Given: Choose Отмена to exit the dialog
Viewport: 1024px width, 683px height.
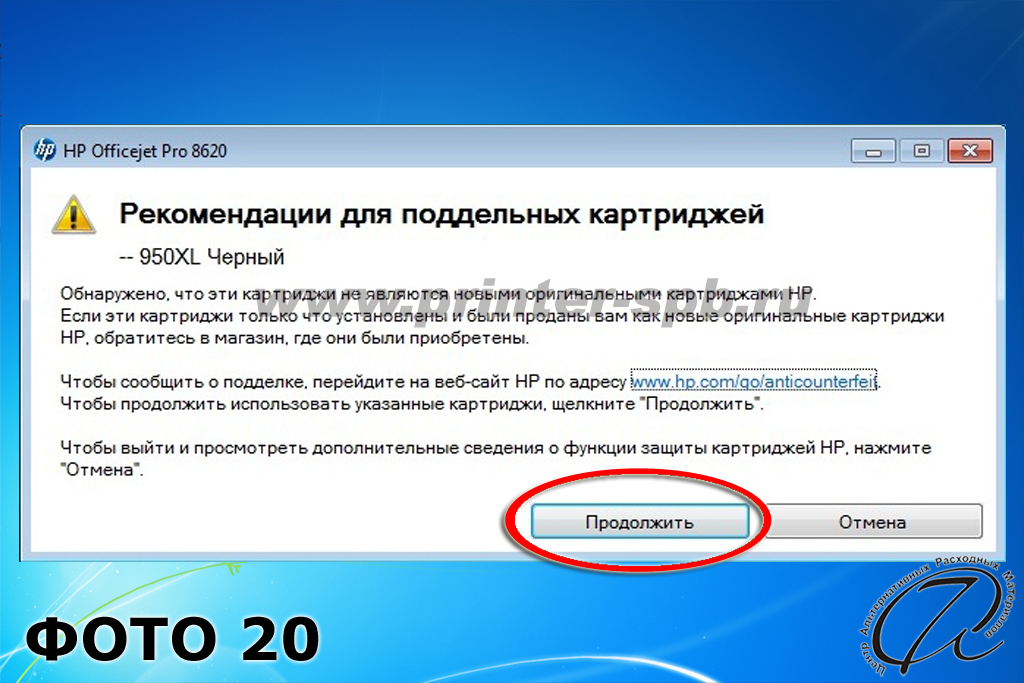Looking at the screenshot, I should click(872, 522).
